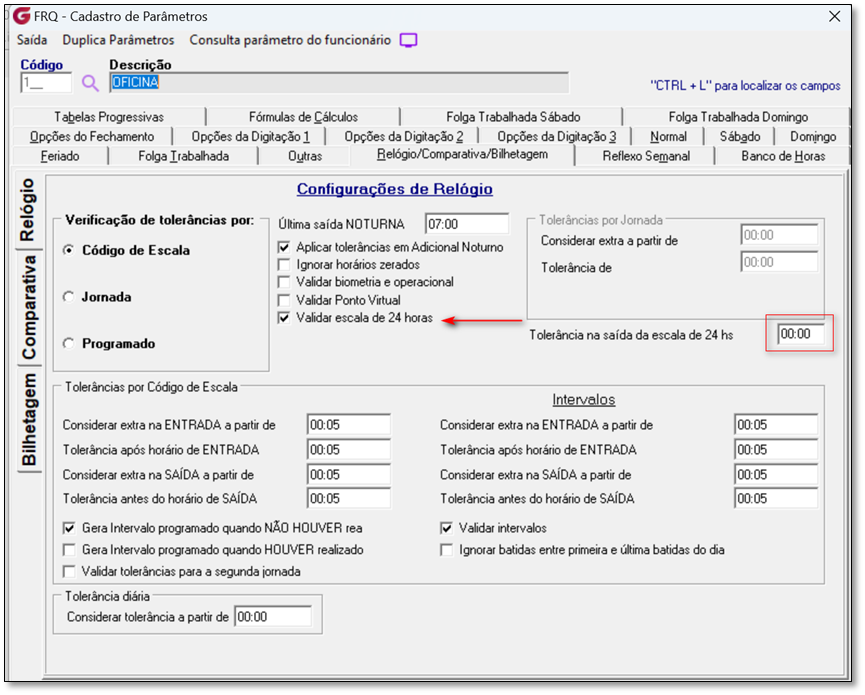Click Última saída NOTURNA time field
This screenshot has height=695, width=865.
tap(467, 224)
